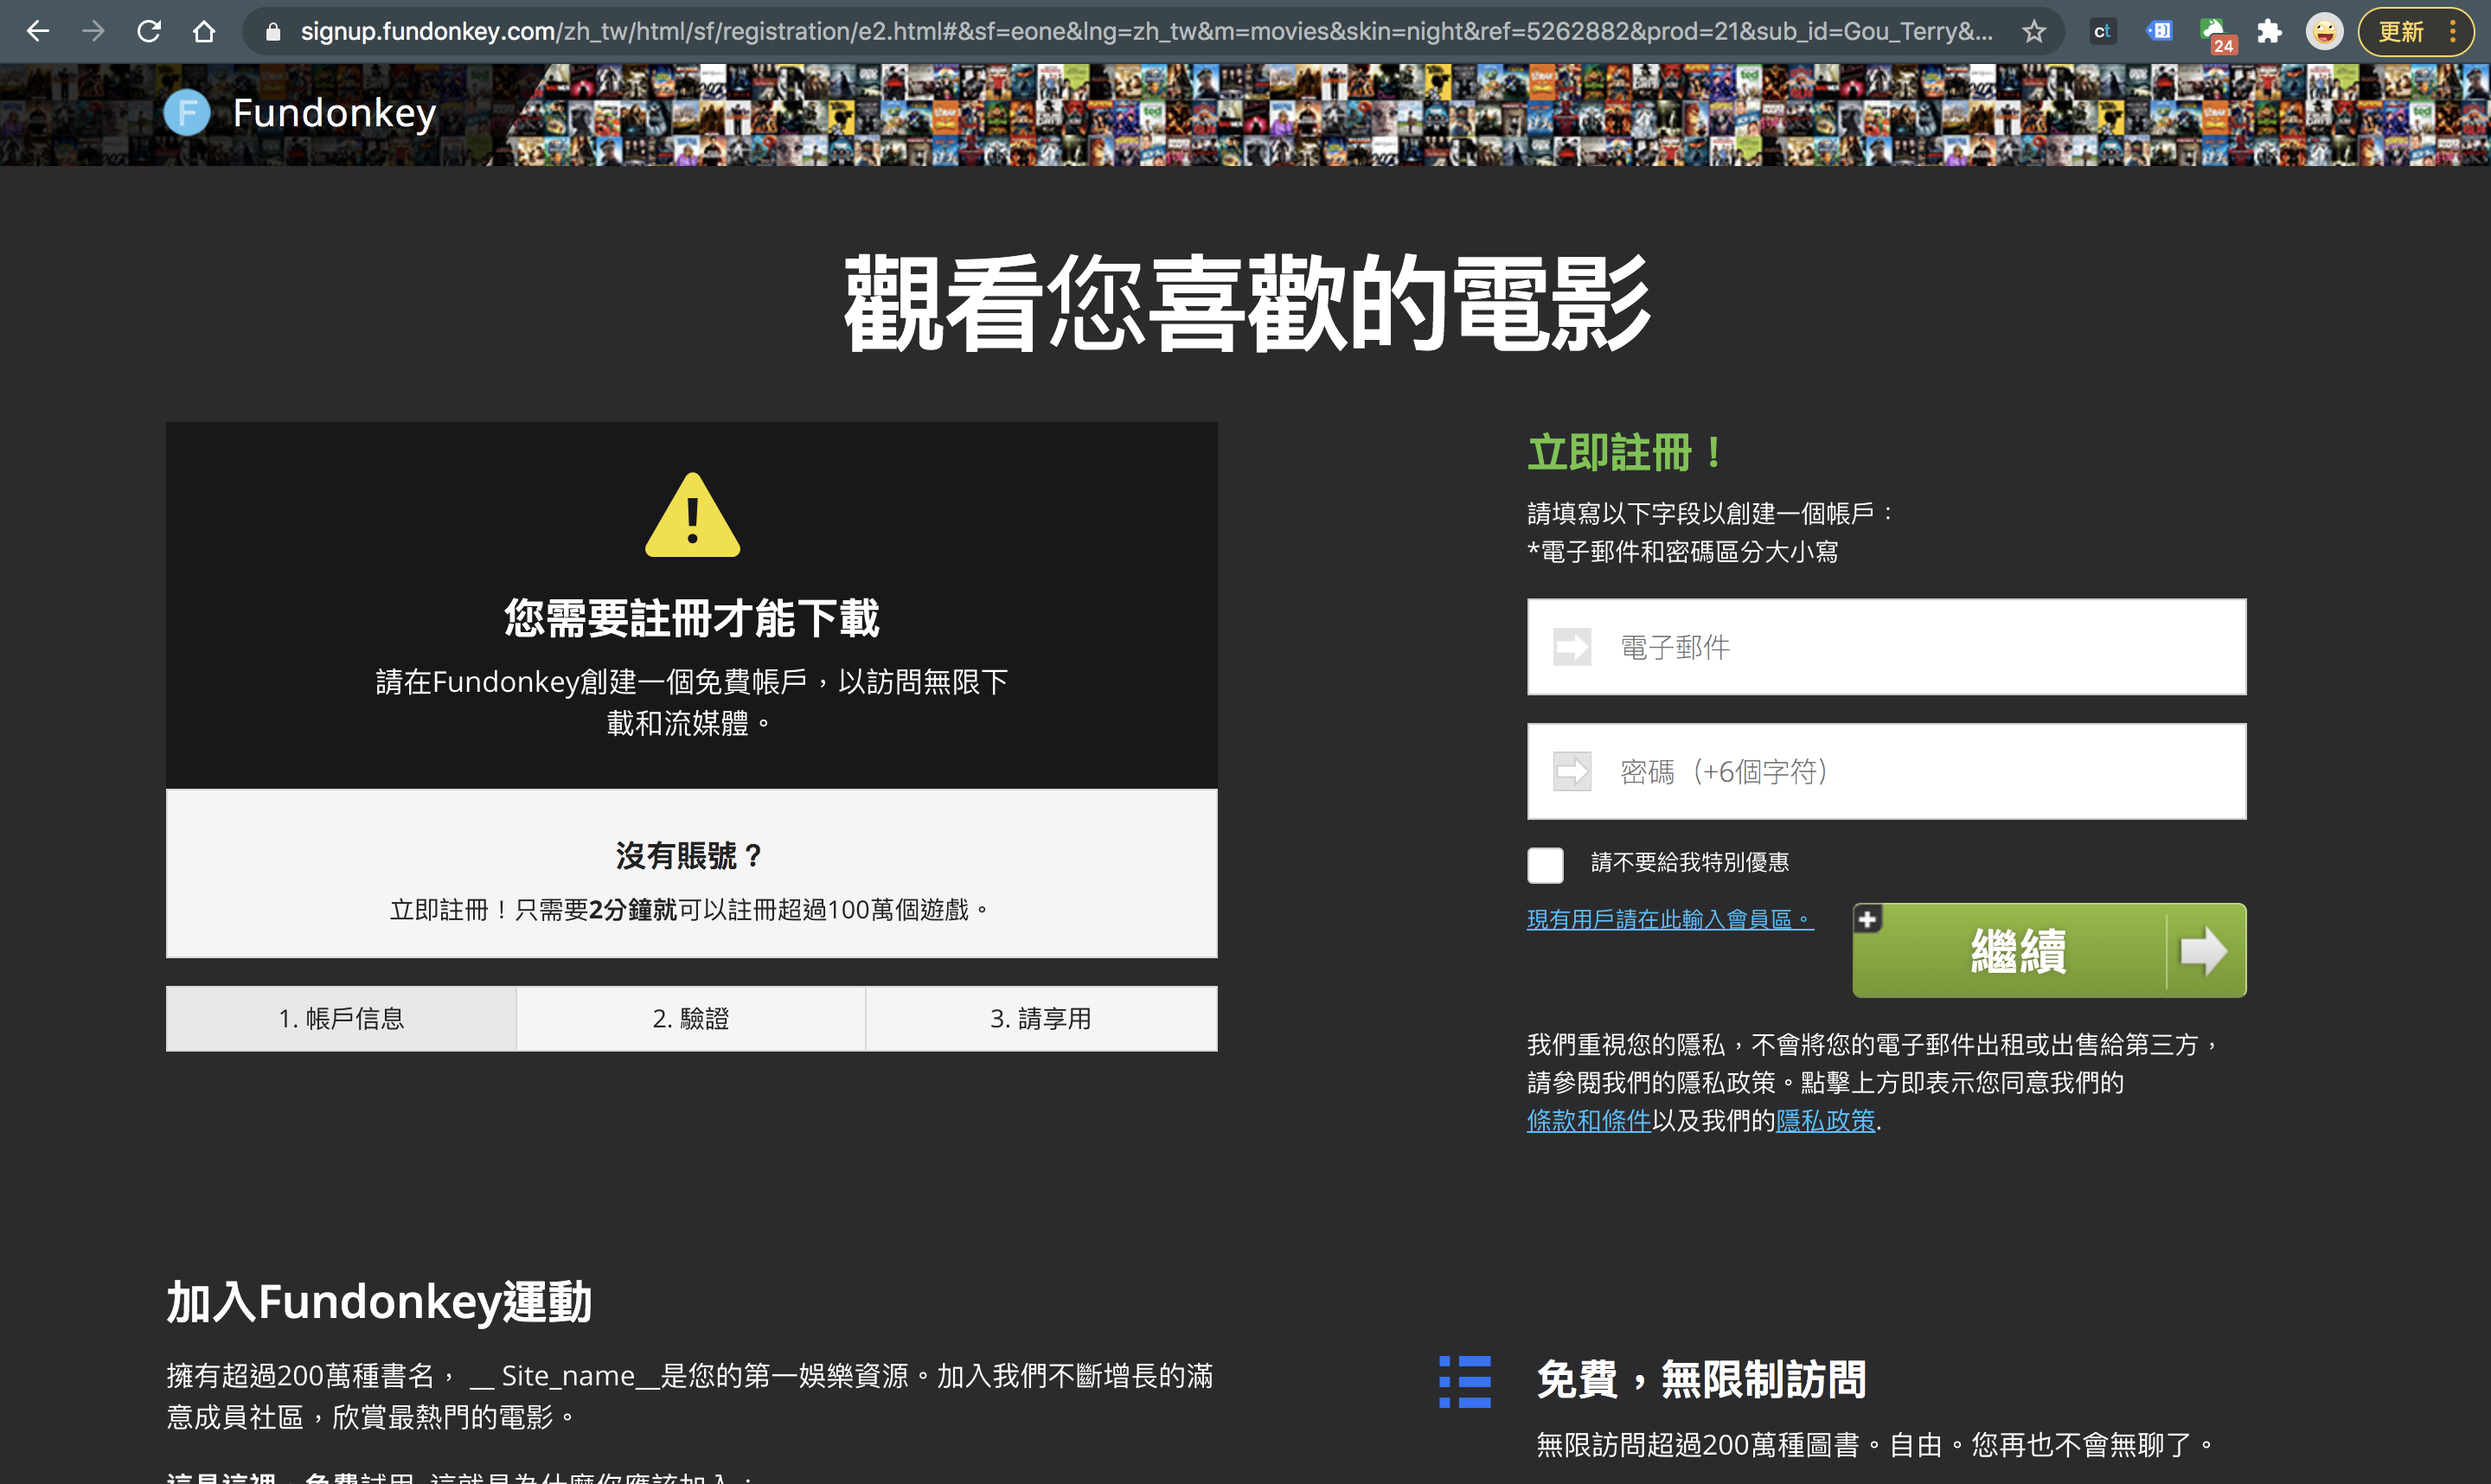This screenshot has height=1484, width=2491.
Task: Open the 'ct' browser extension
Action: [2102, 31]
